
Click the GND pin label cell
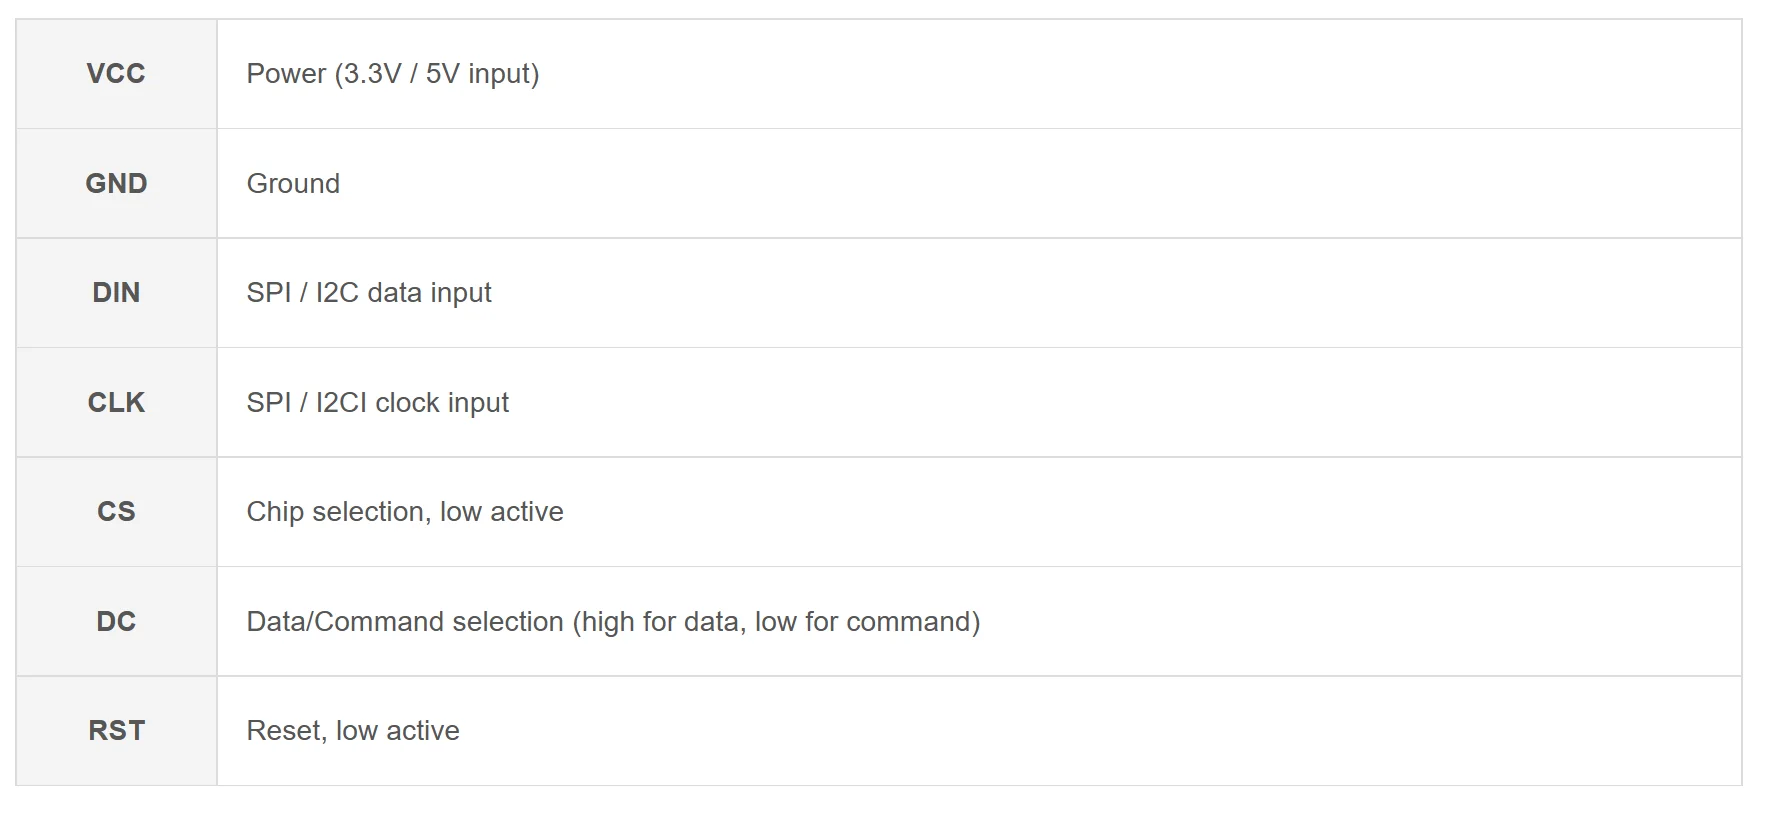(x=116, y=184)
